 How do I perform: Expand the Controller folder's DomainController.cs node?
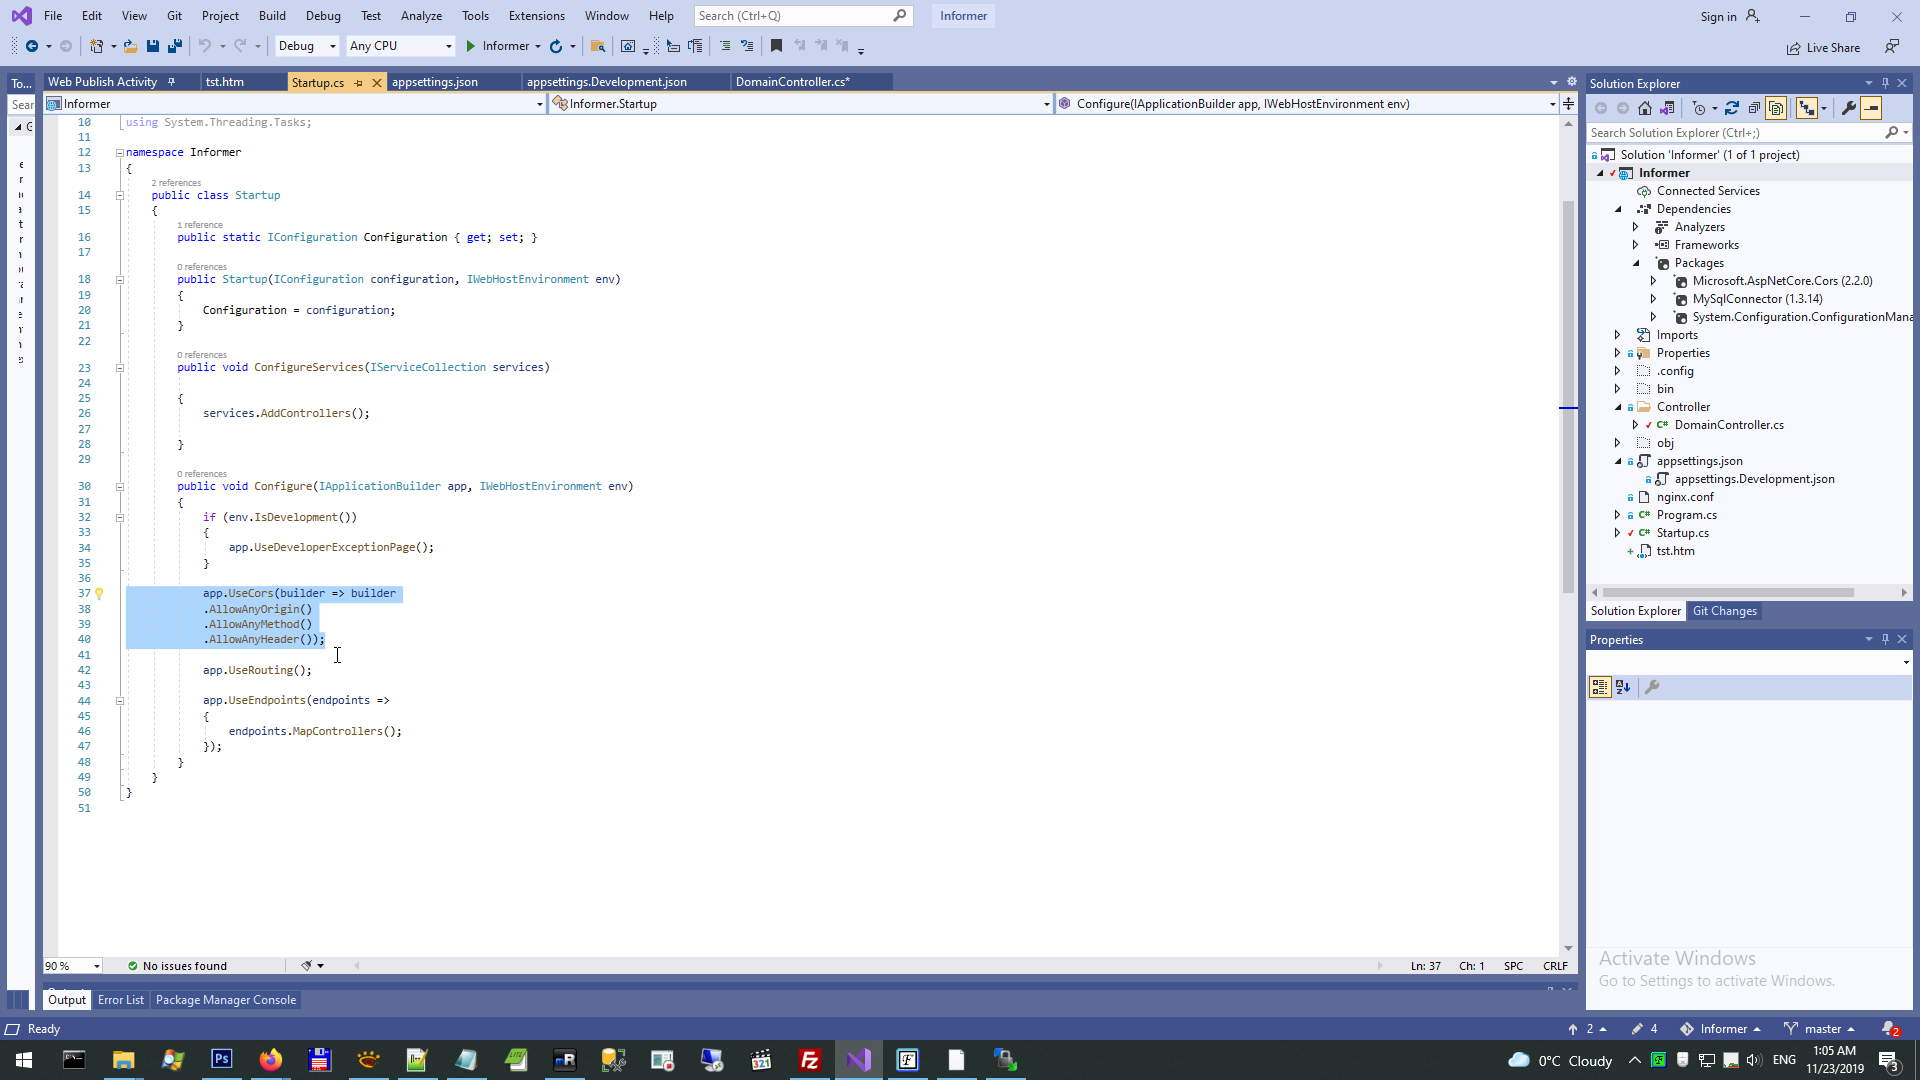click(x=1636, y=425)
